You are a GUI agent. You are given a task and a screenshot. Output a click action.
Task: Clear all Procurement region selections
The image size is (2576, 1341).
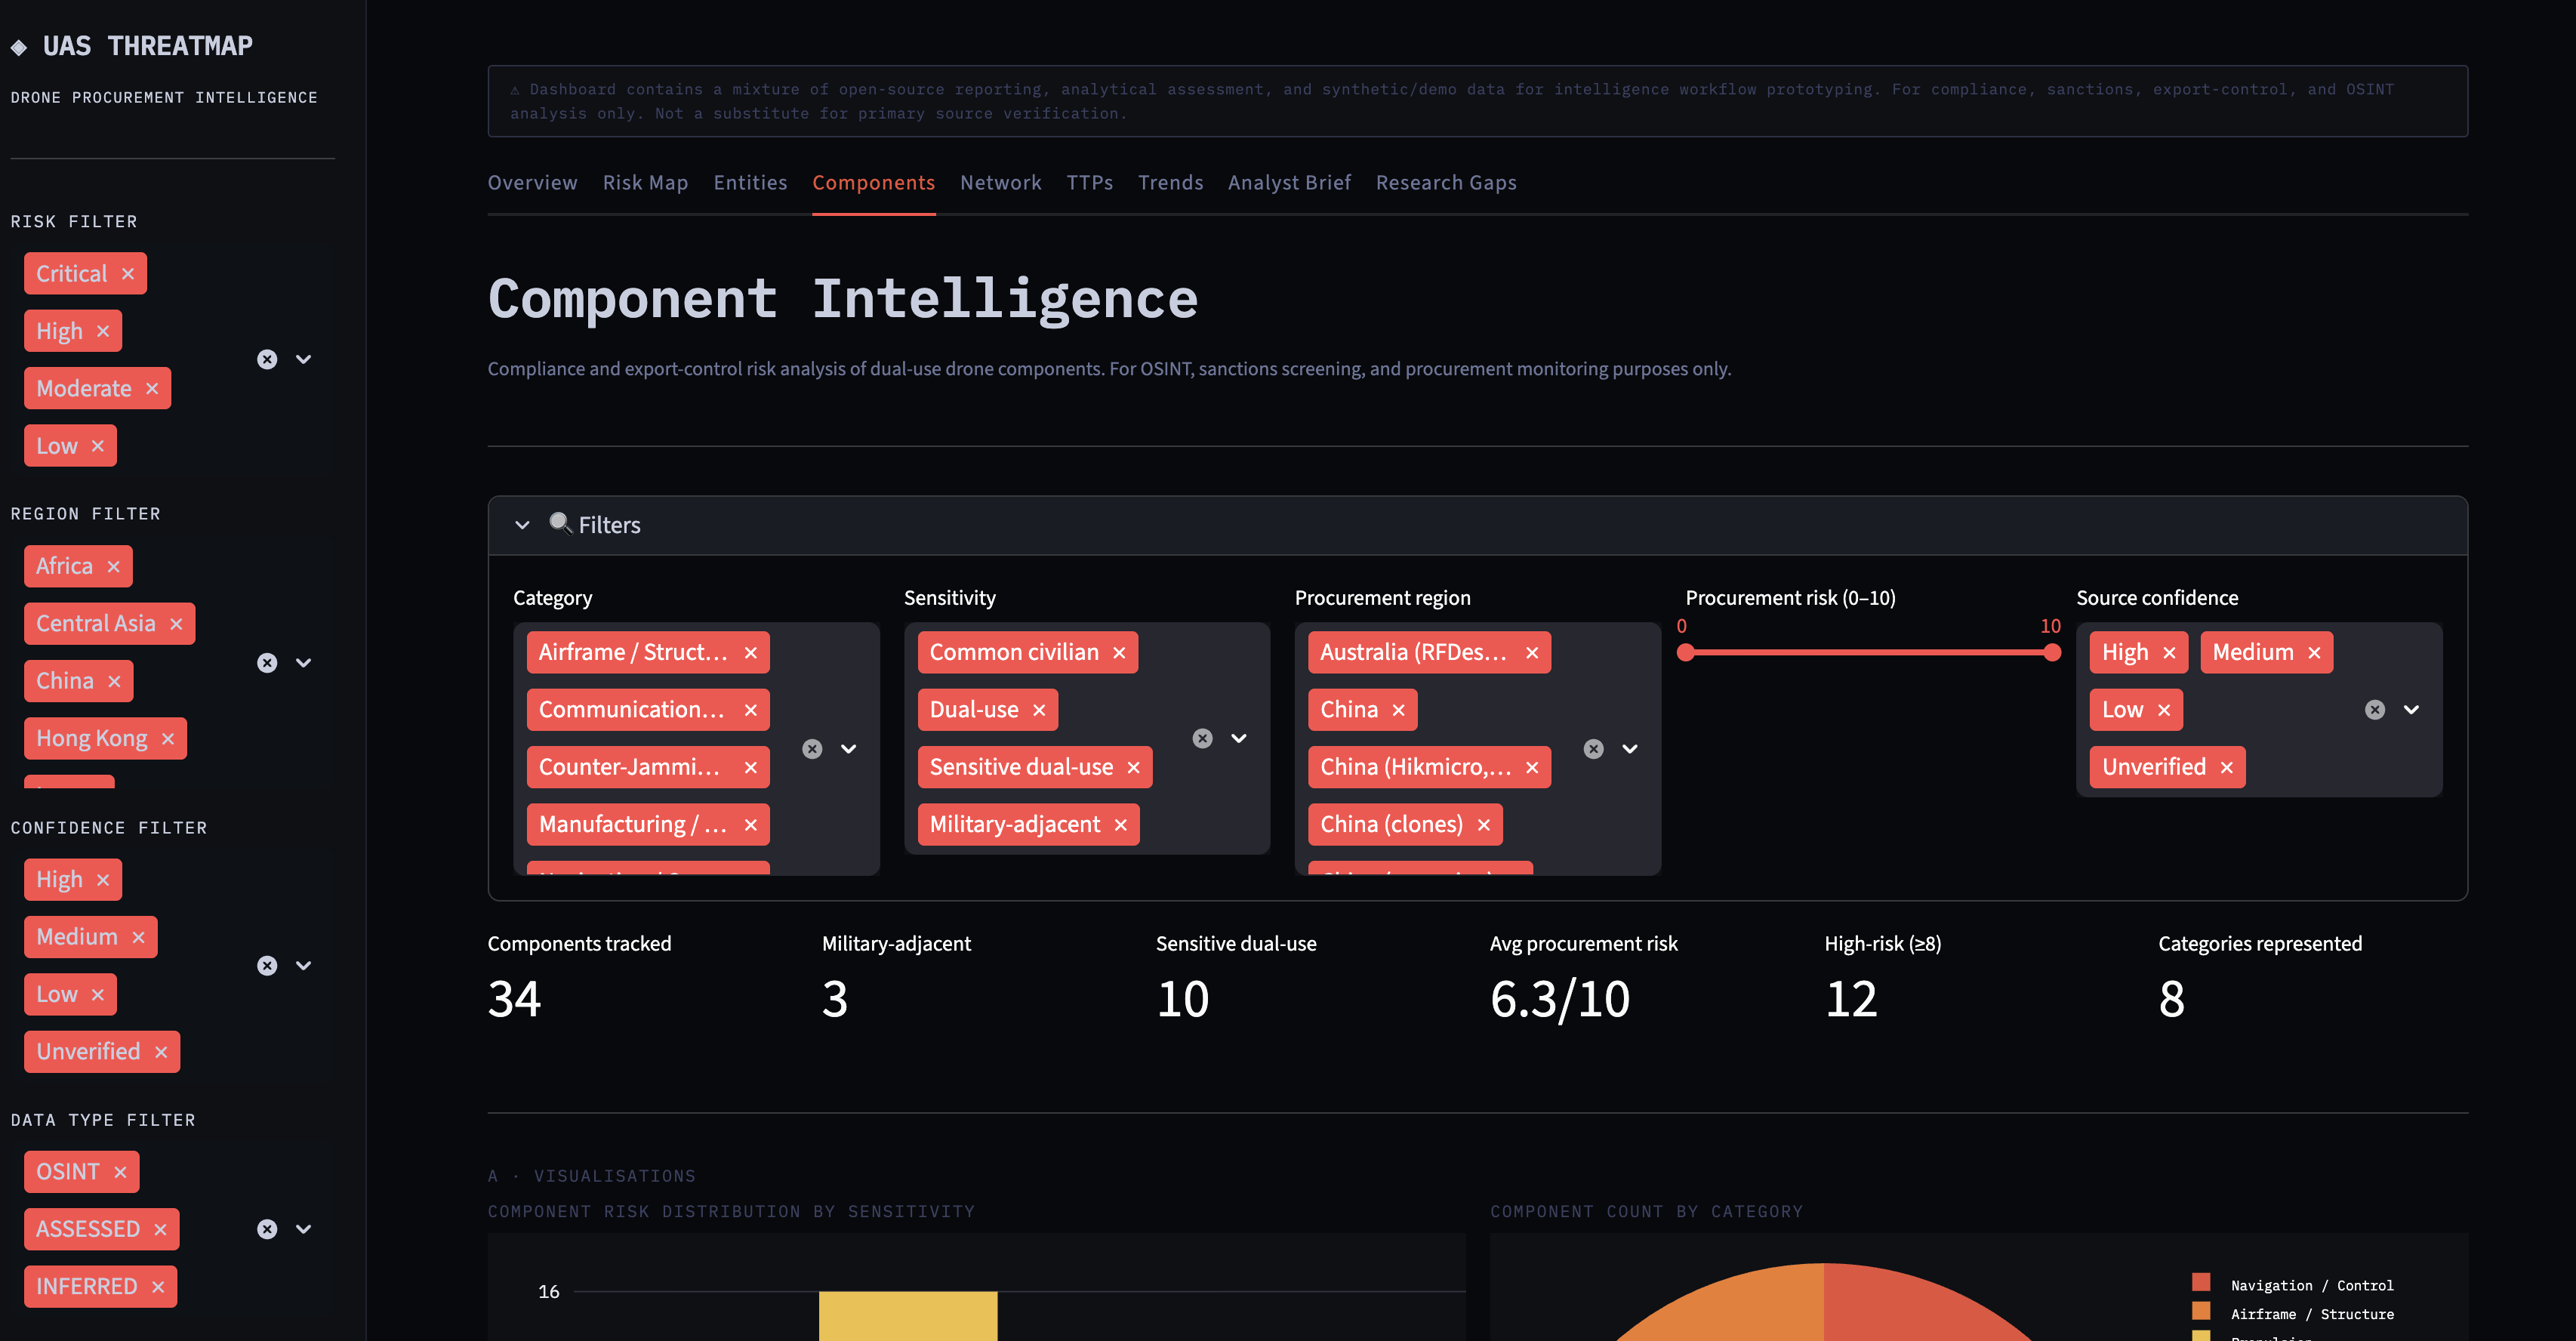pos(1594,749)
